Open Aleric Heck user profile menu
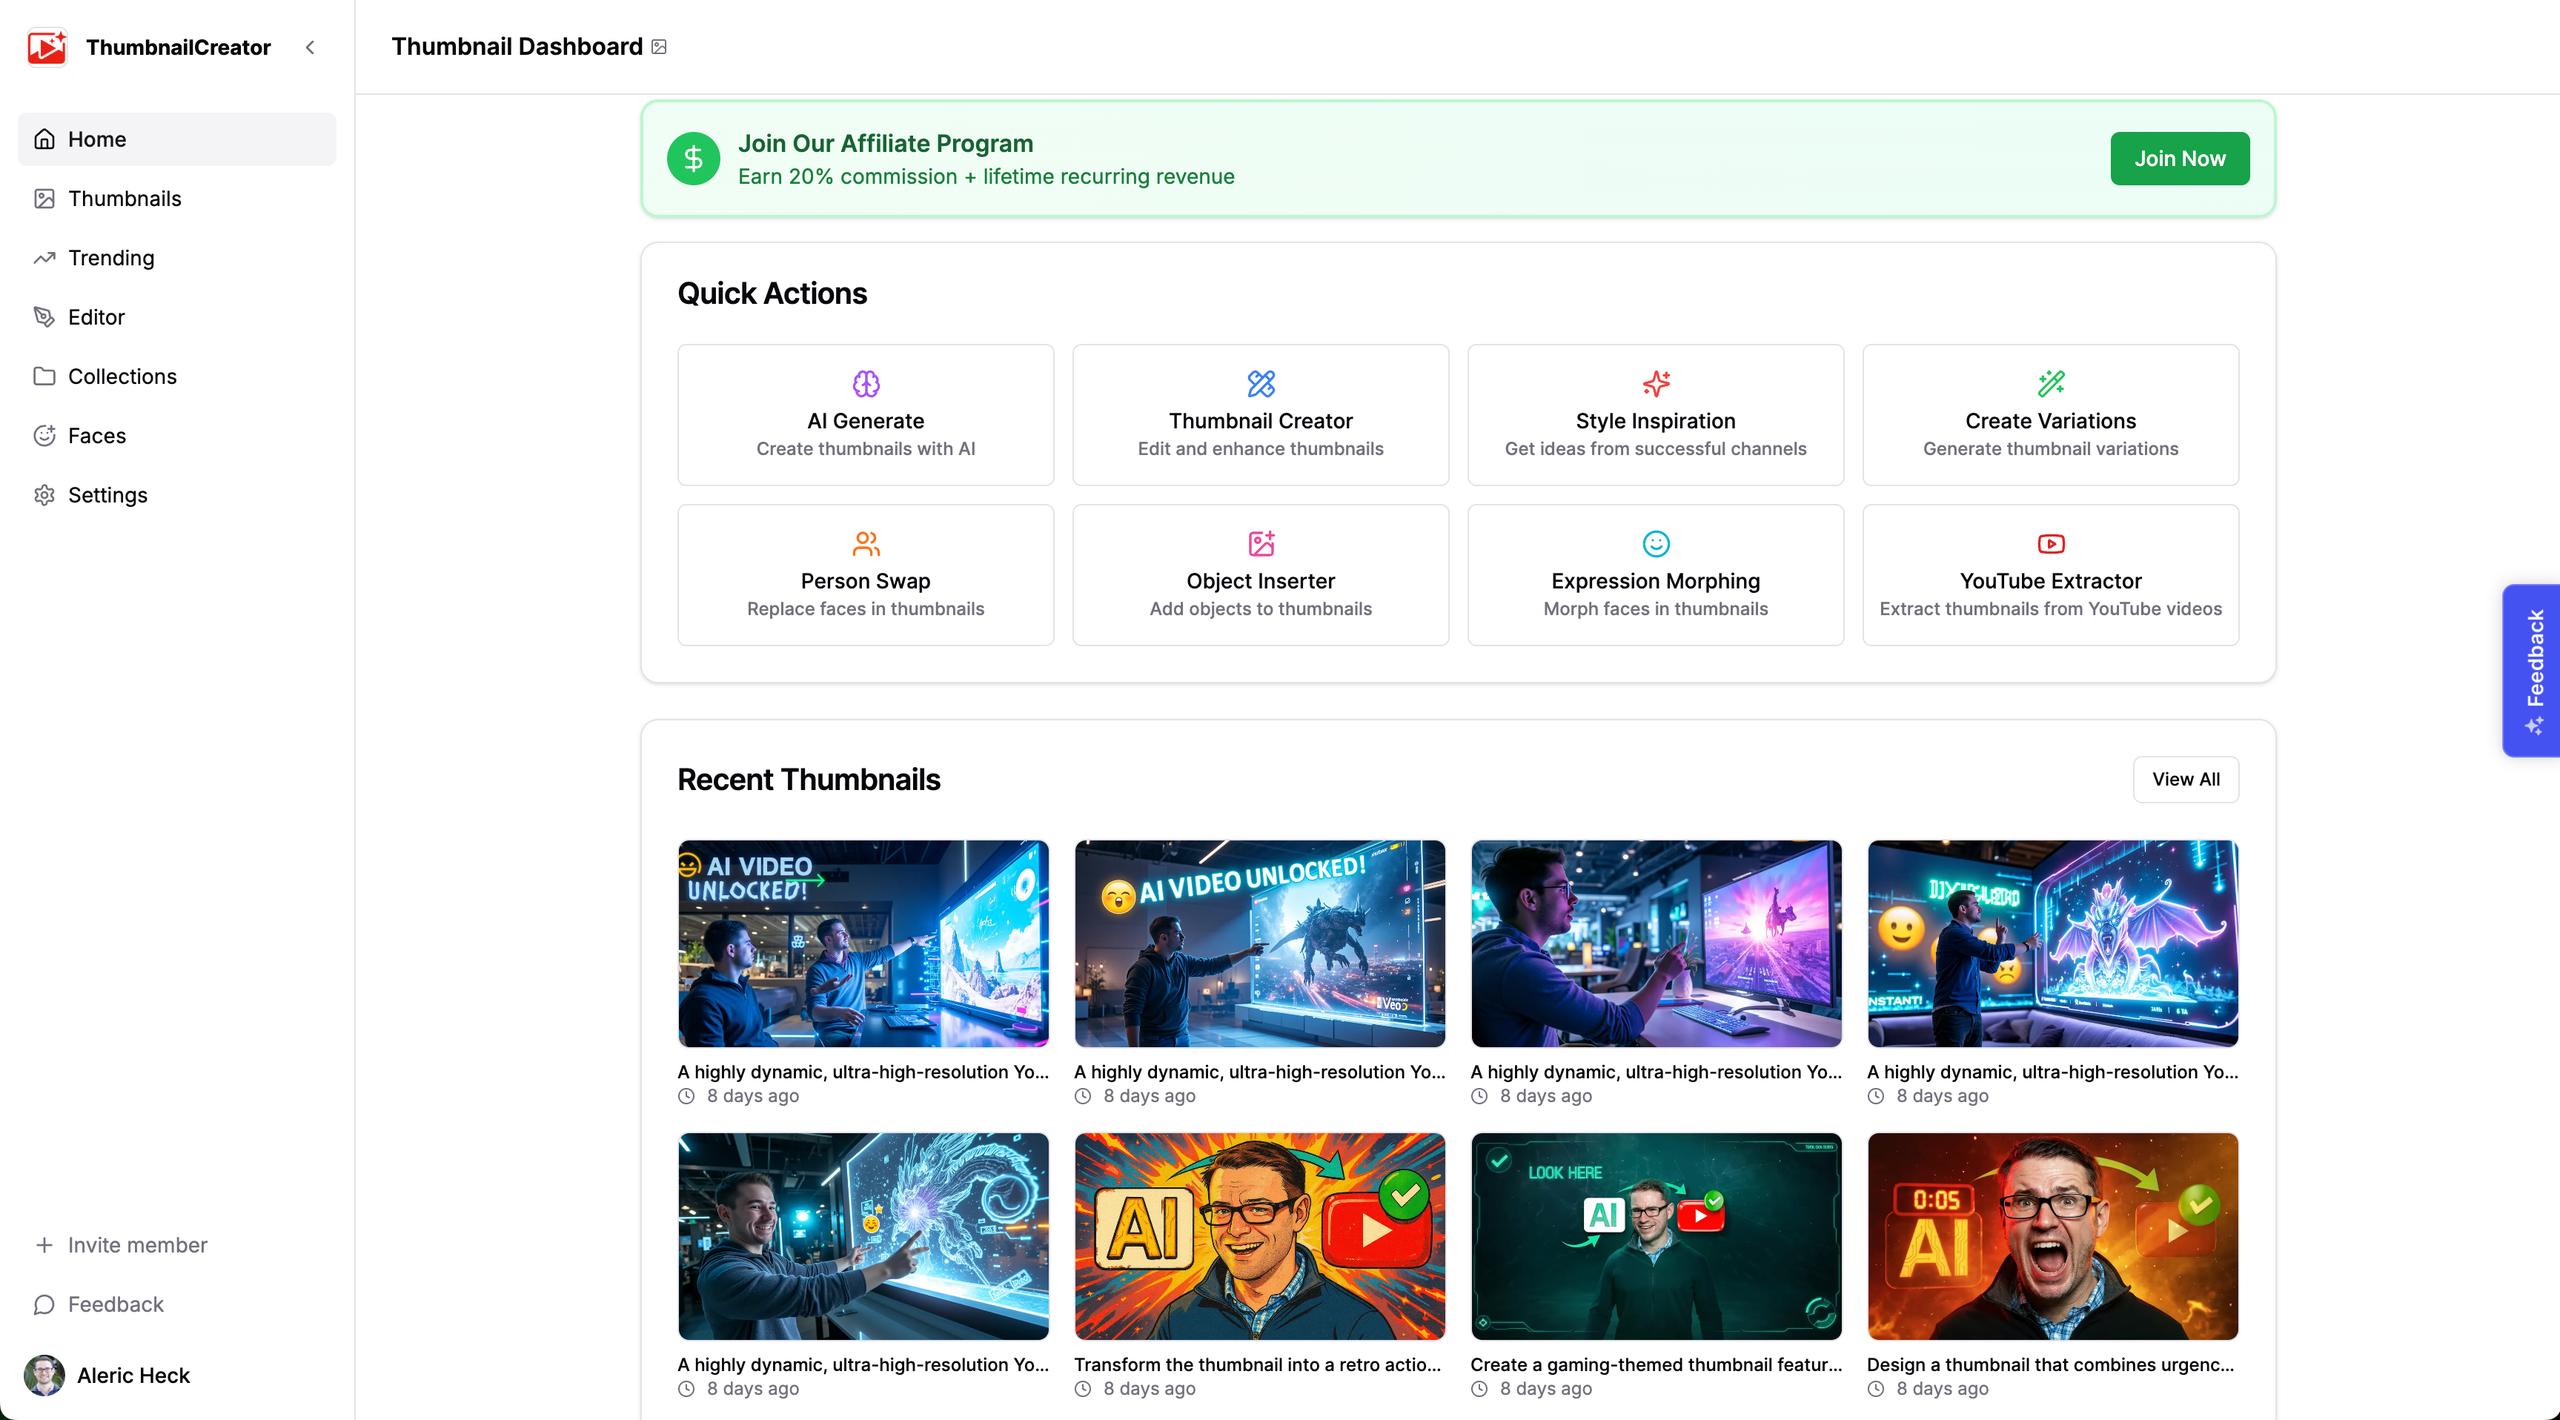 [132, 1376]
